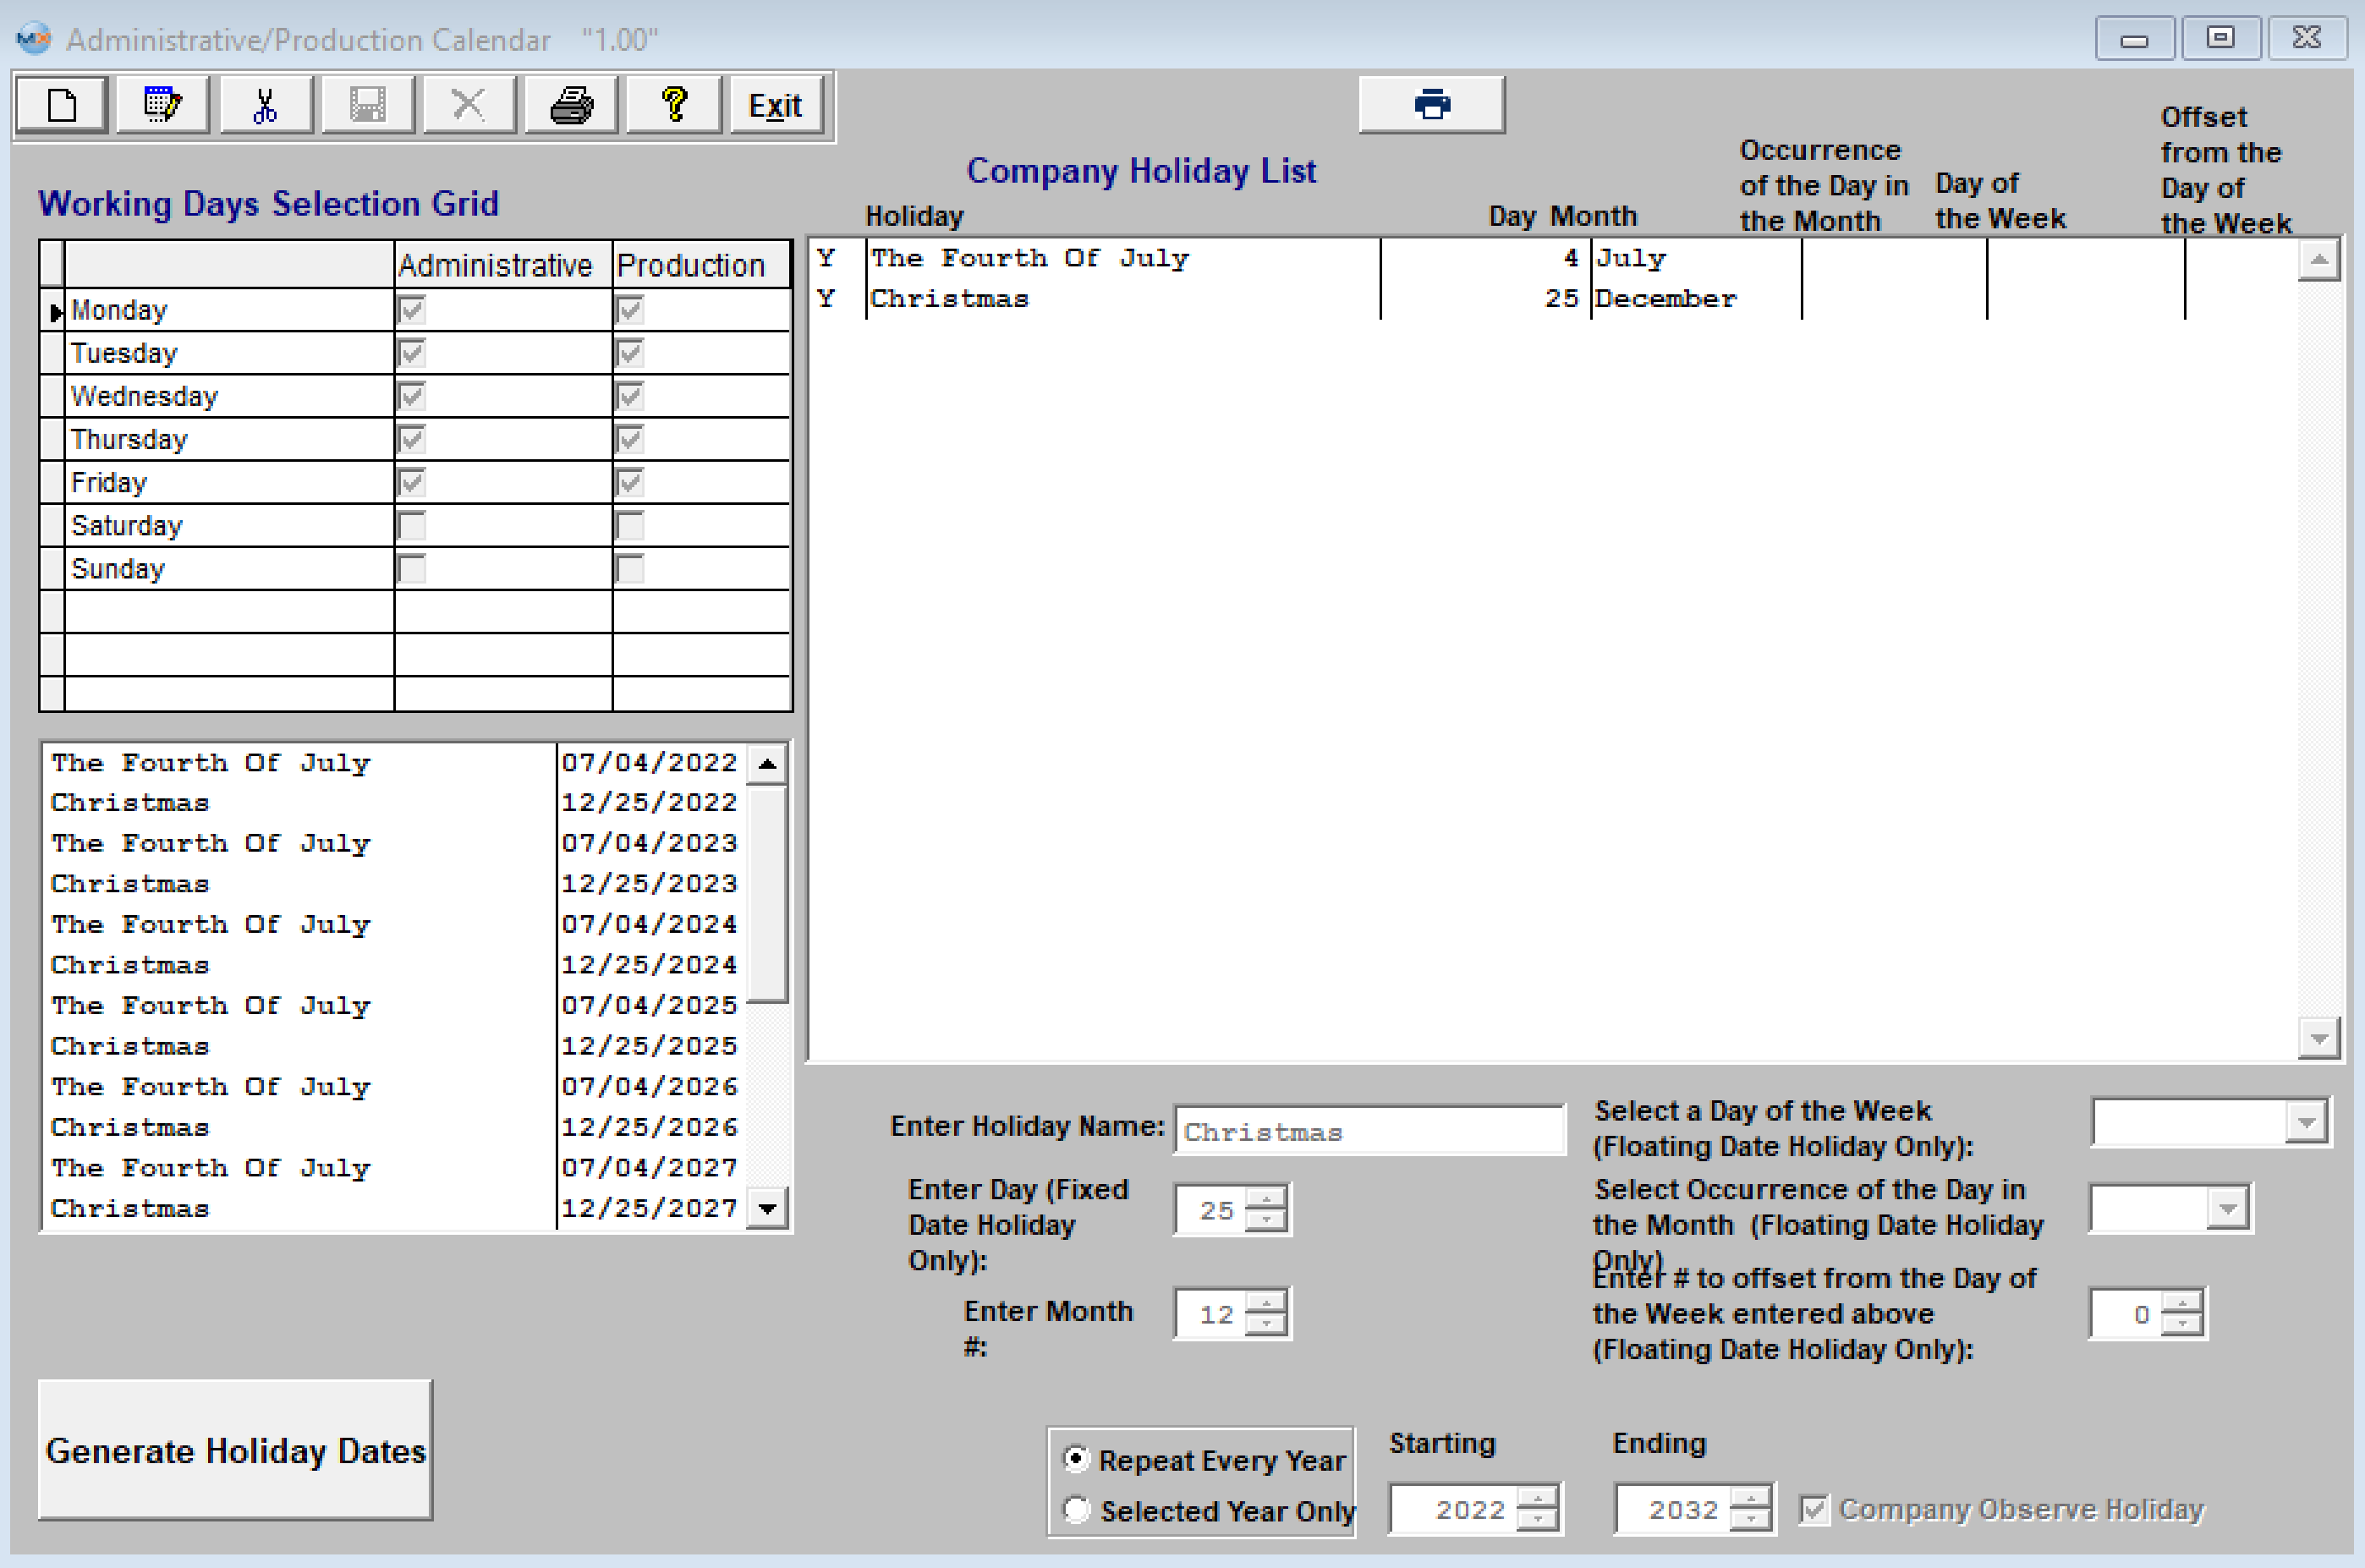Open the Day of the Week dropdown
The height and width of the screenshot is (1568, 2365).
(2305, 1123)
